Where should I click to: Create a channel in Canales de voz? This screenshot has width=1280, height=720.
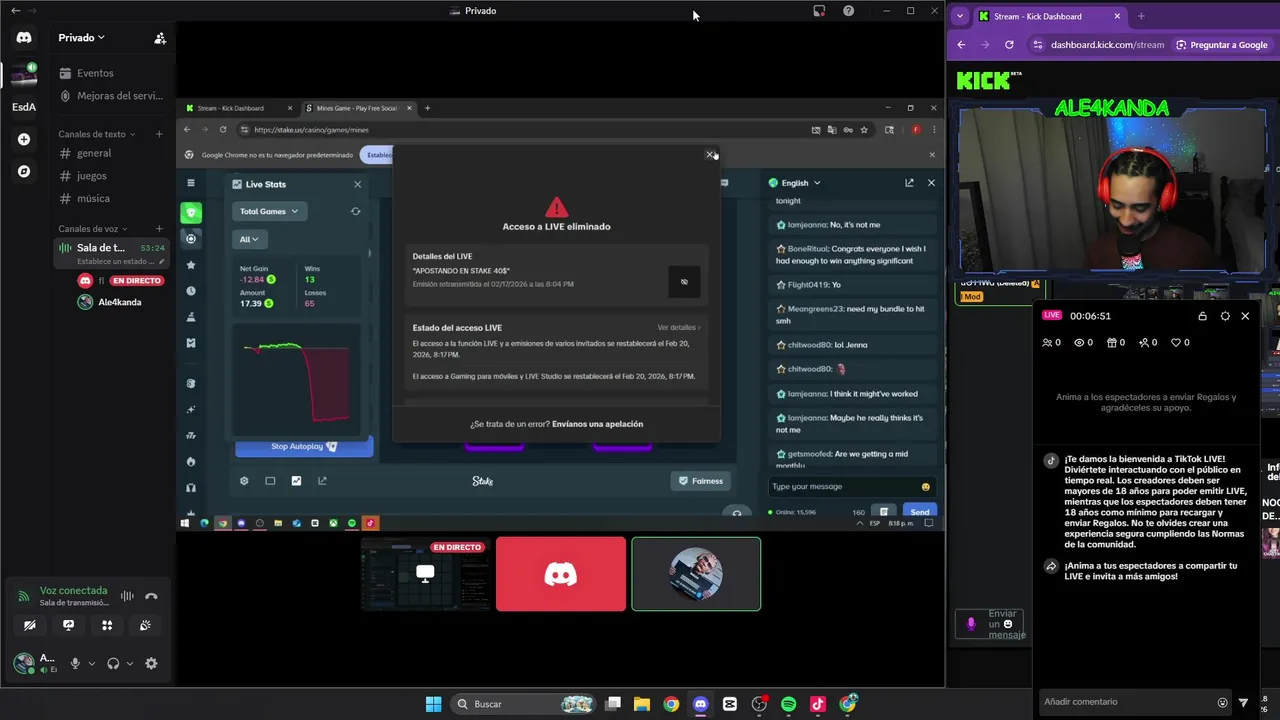click(x=159, y=229)
